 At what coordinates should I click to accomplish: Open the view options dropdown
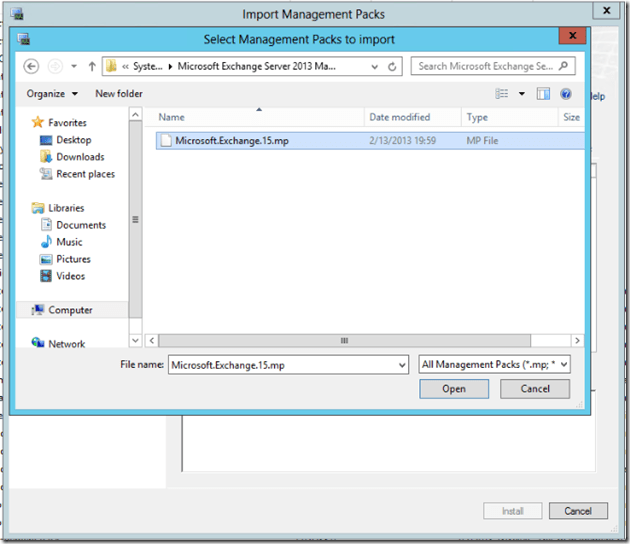tap(521, 94)
